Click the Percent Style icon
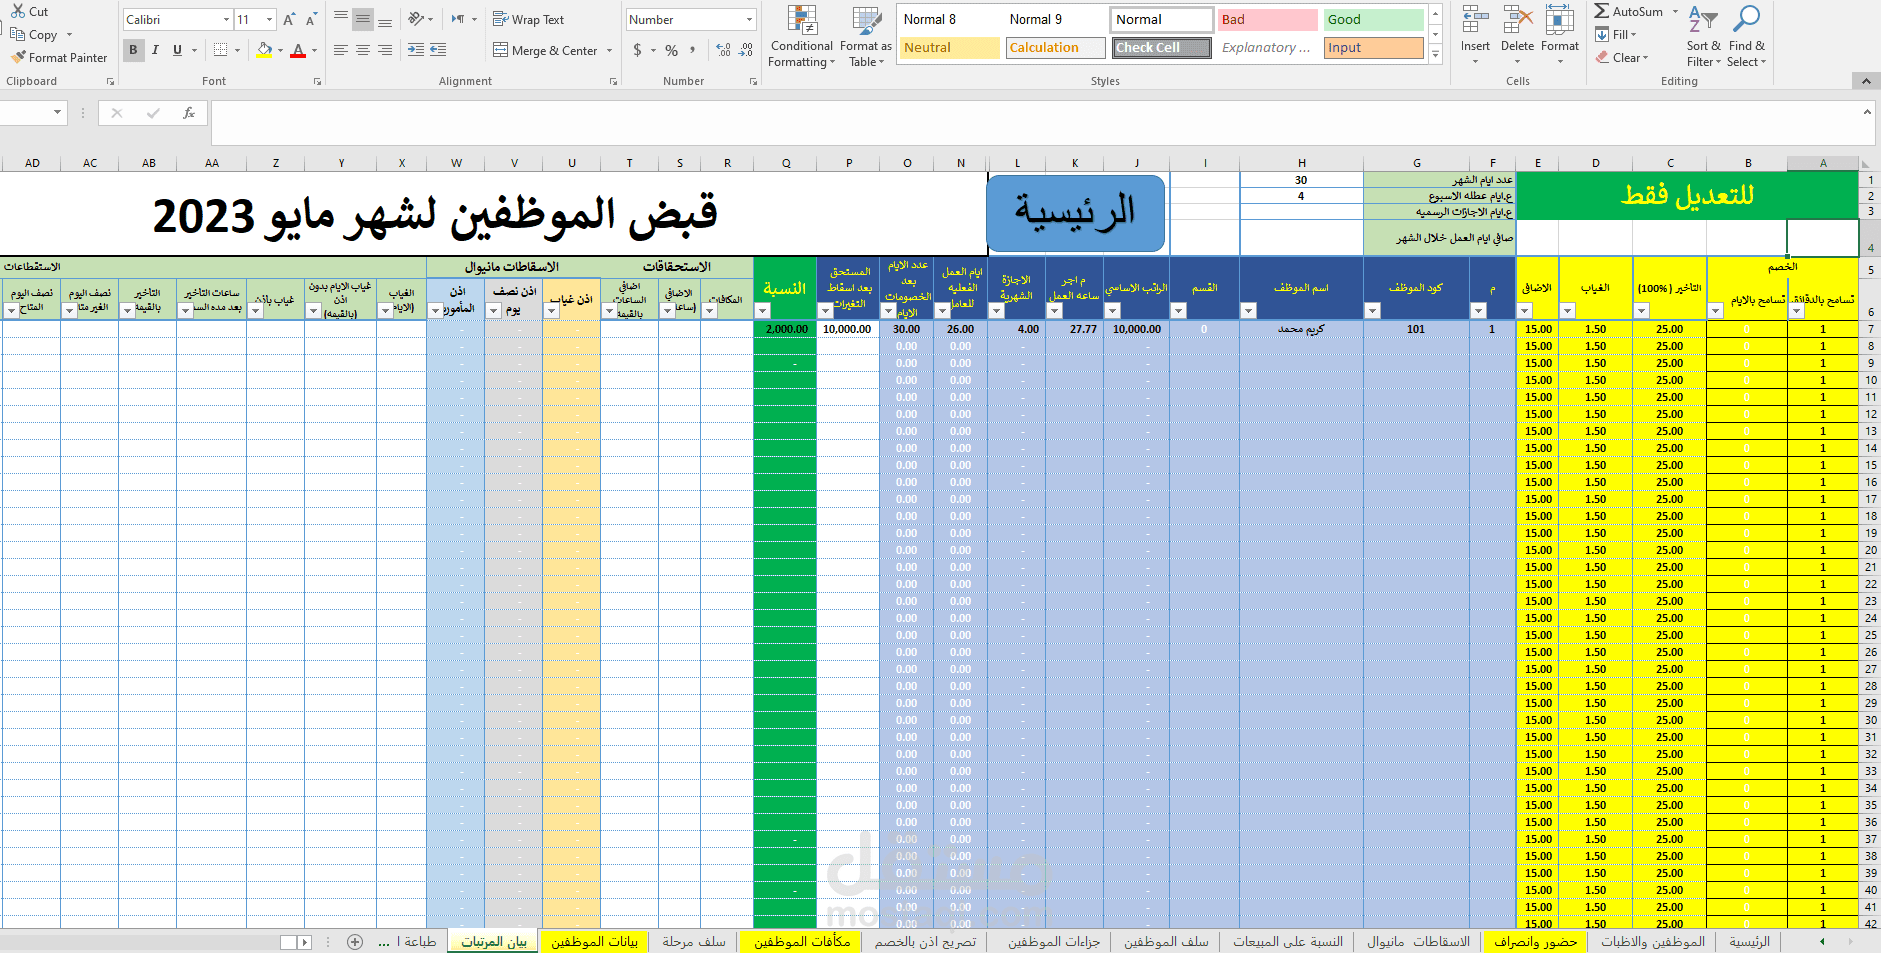 click(x=671, y=50)
